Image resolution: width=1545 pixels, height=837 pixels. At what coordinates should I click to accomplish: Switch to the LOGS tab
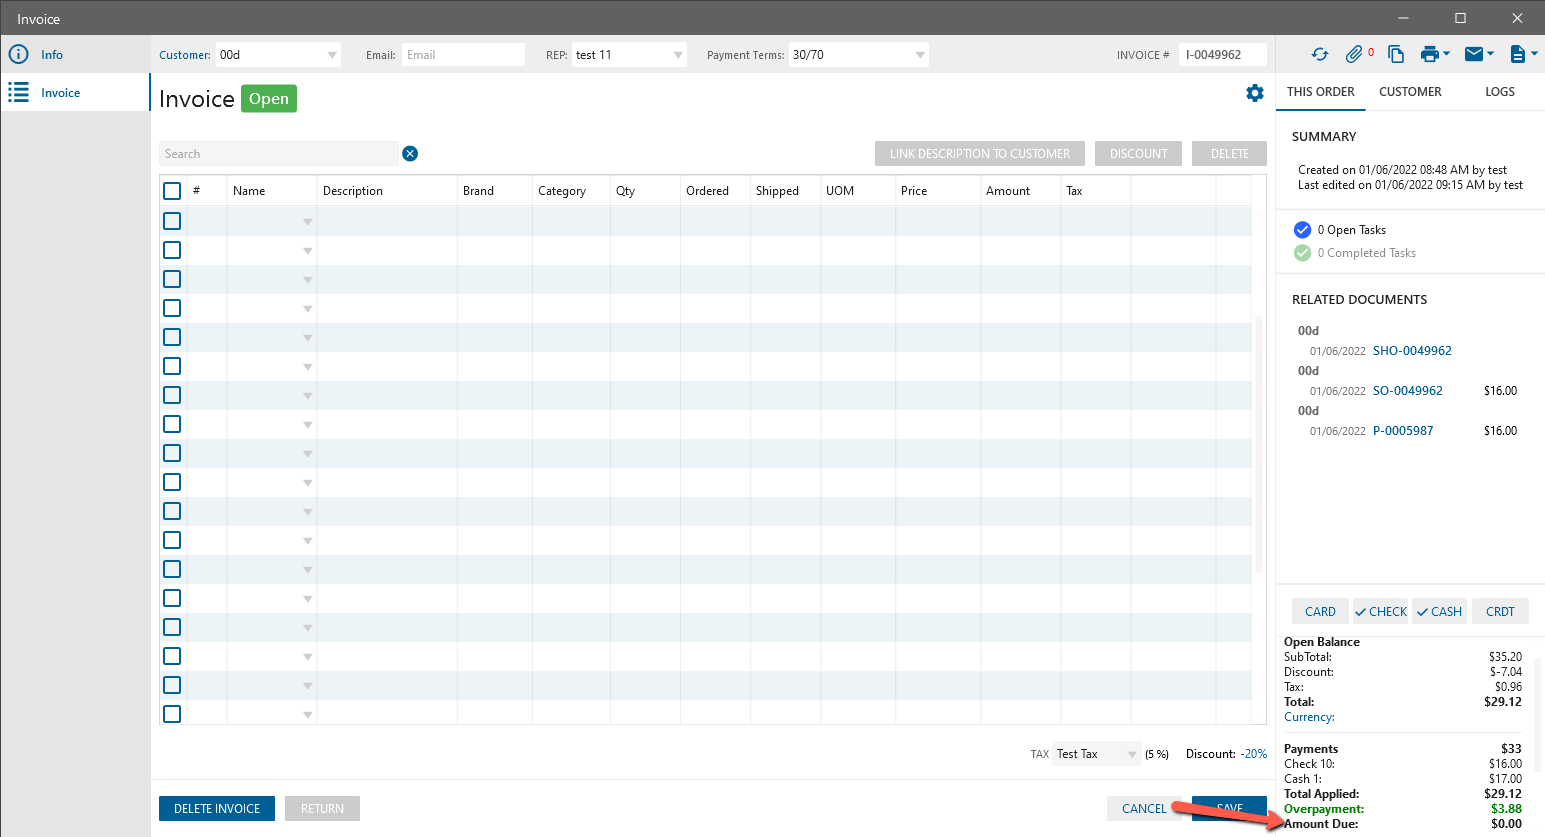(x=1500, y=92)
